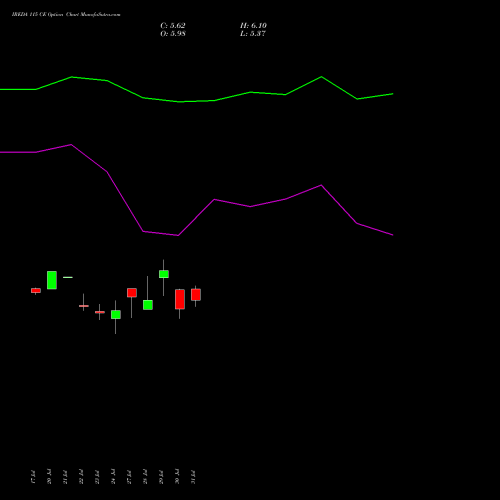Screen dimensions: 500x500
Task: Click the tall green candlestick for 20 Jul
Action: point(52,280)
